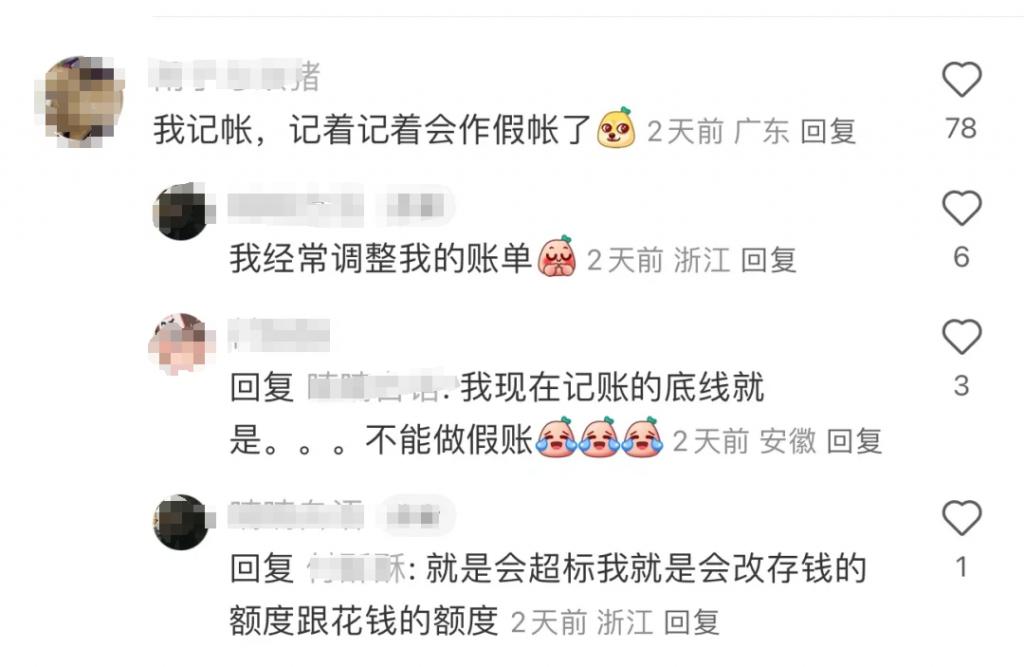Like the comment with 78 likes

point(961,80)
